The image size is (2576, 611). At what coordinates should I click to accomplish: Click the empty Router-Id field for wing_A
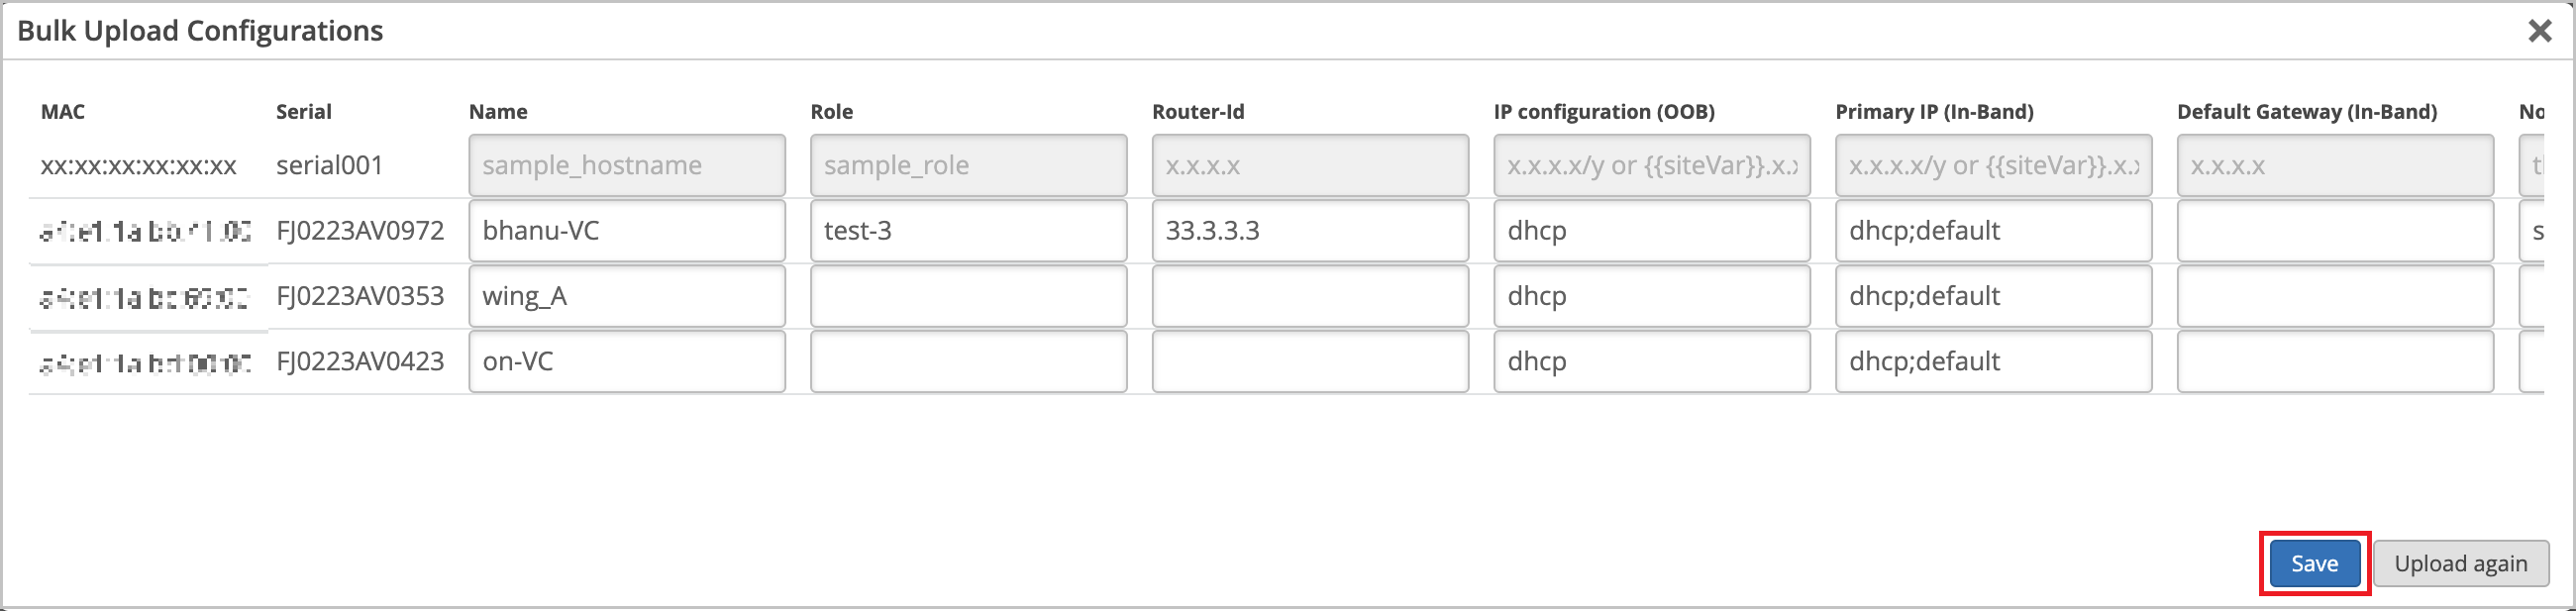coord(1310,296)
